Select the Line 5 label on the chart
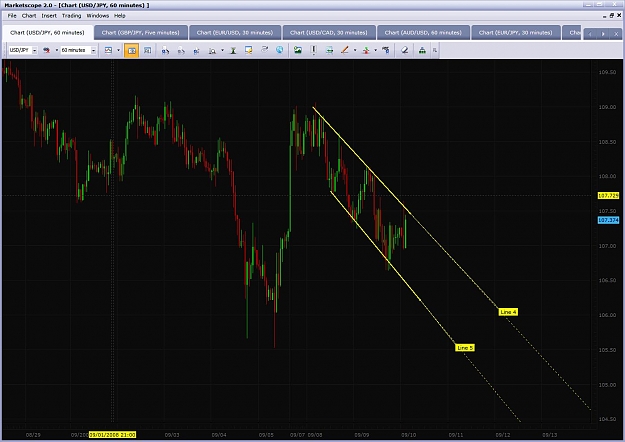Screen dimensions: 625x442 tap(465, 348)
